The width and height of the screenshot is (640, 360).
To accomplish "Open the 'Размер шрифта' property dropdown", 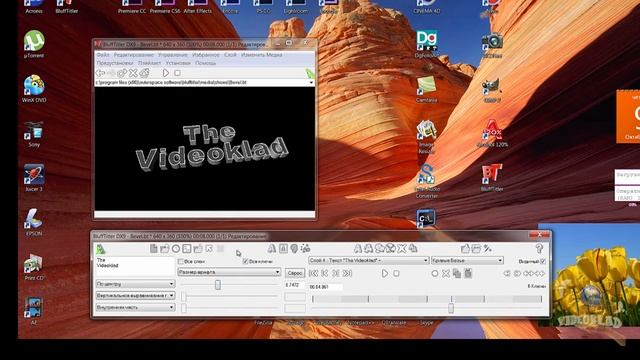I will click(x=229, y=272).
